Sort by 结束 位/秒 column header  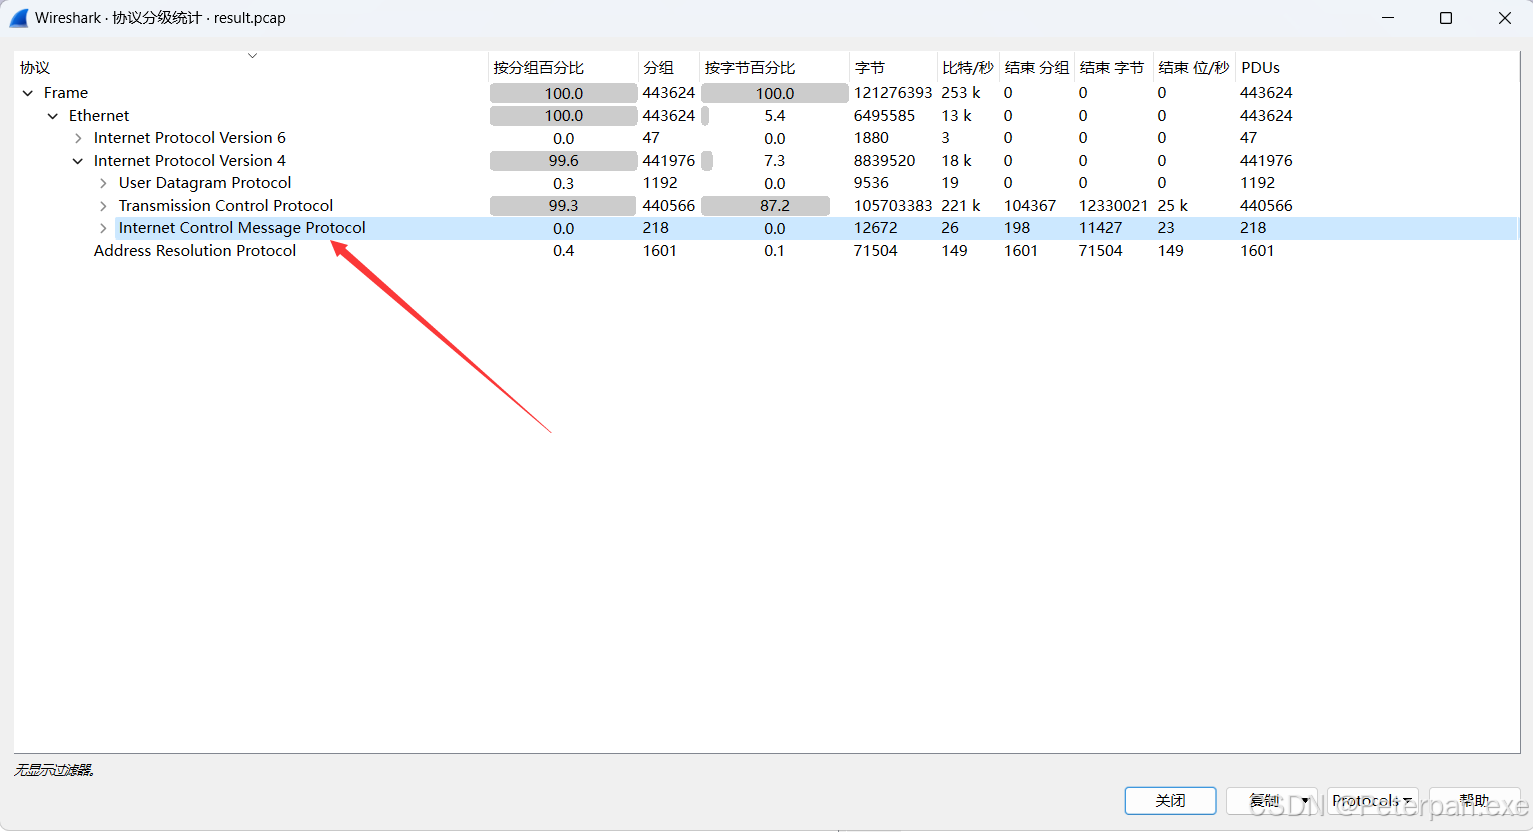(x=1194, y=68)
